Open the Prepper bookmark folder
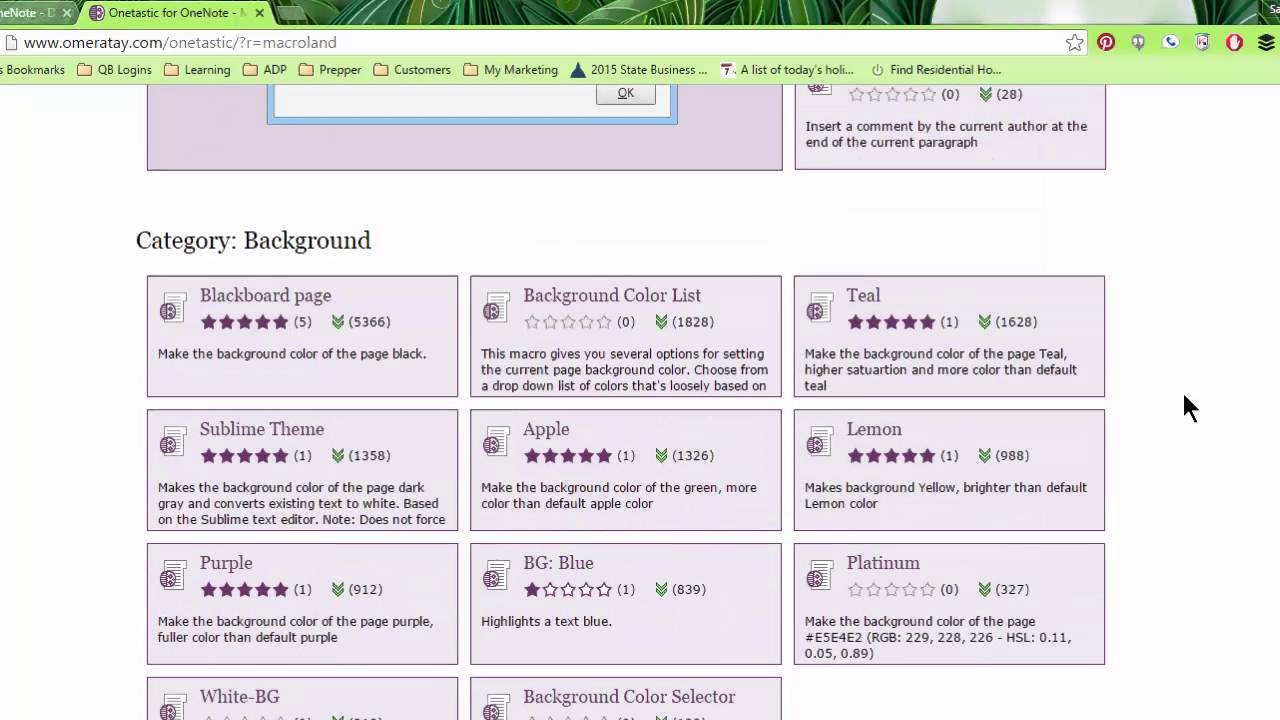This screenshot has height=720, width=1280. tap(330, 70)
